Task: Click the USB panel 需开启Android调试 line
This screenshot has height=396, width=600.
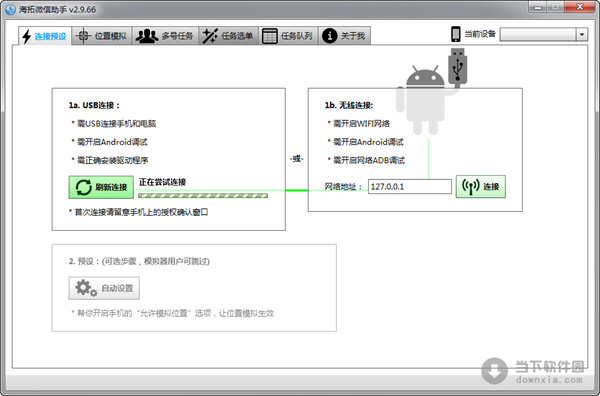Action: 112,142
